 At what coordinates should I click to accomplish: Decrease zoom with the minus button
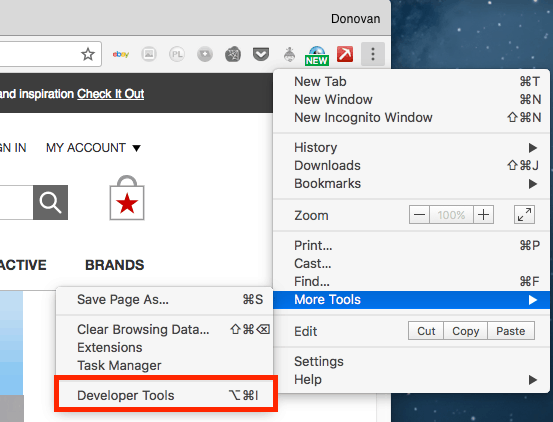[x=419, y=215]
